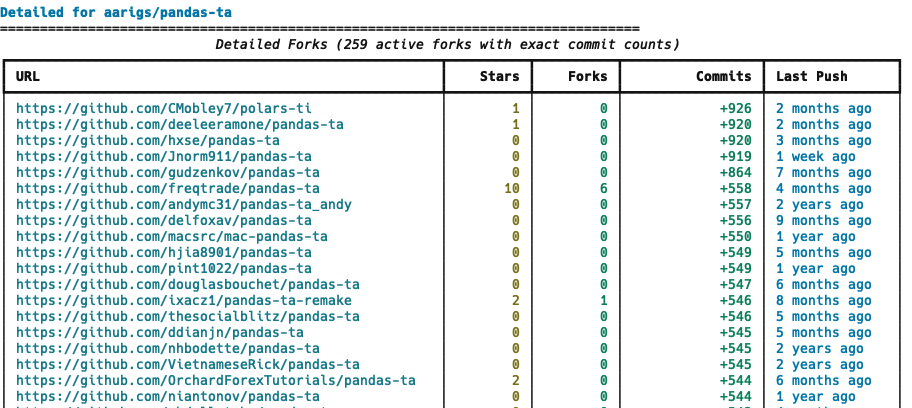Click the URL column header
The height and width of the screenshot is (408, 912).
28,76
